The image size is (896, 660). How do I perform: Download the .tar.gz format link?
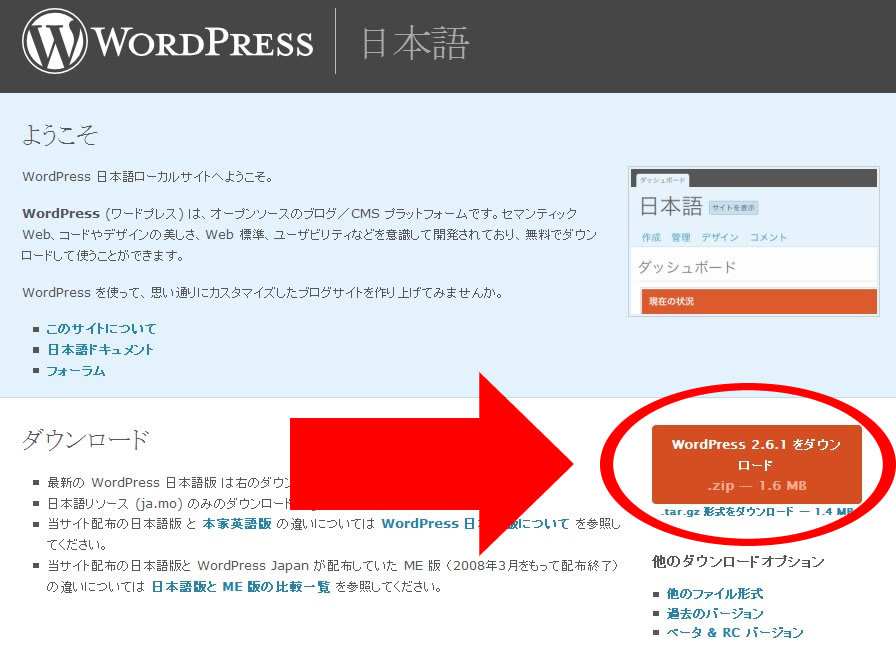(757, 511)
